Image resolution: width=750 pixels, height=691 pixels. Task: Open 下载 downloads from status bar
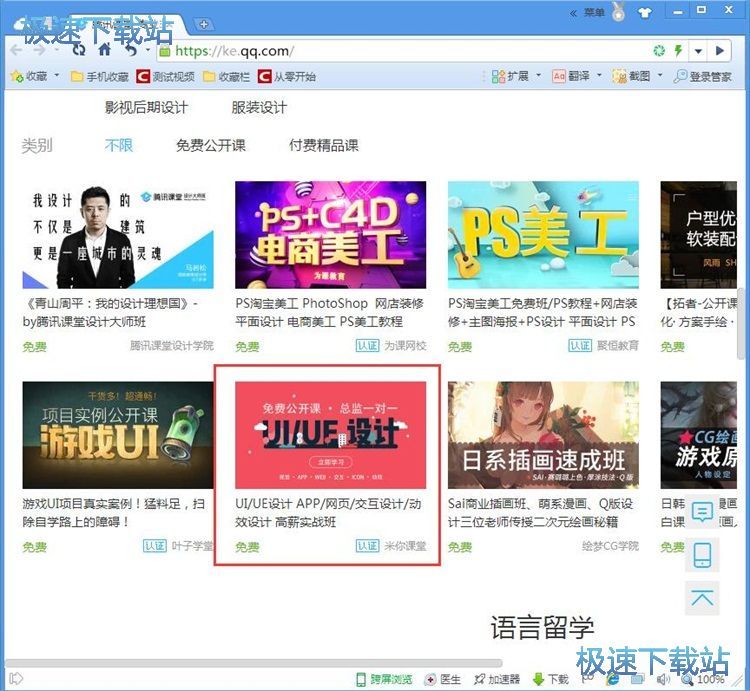[x=551, y=679]
